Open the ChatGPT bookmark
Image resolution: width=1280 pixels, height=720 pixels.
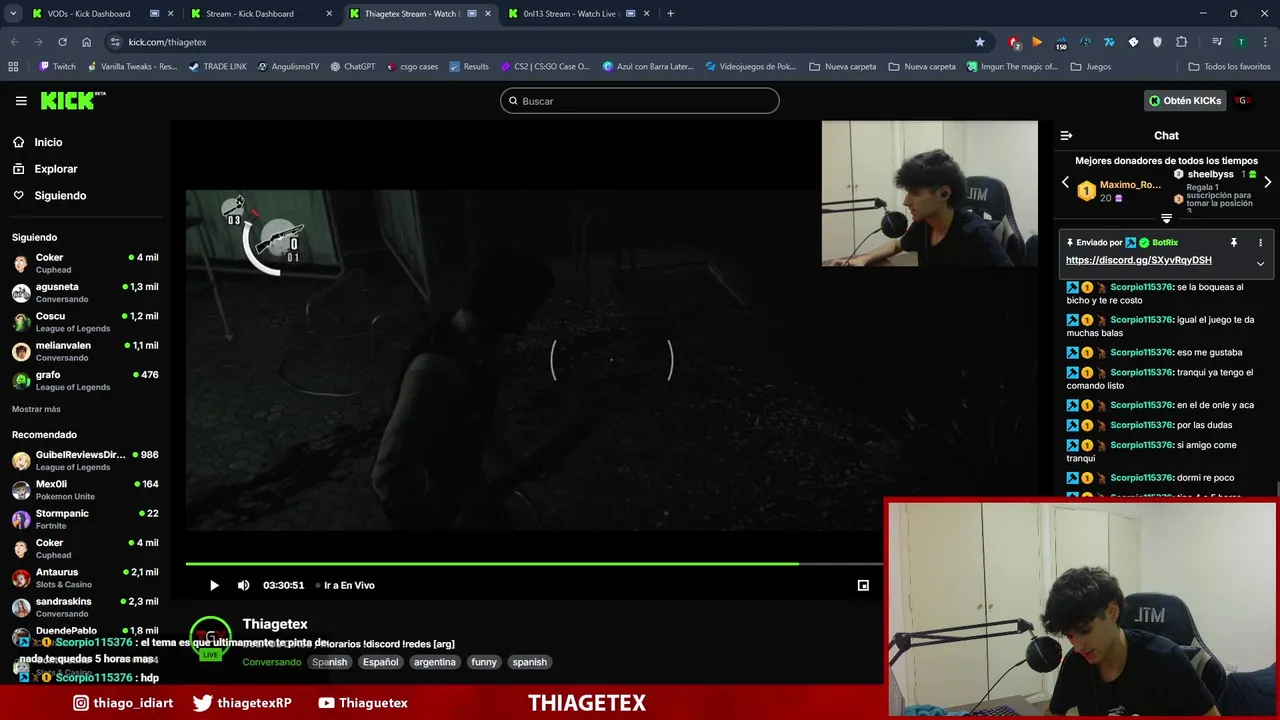[352, 67]
